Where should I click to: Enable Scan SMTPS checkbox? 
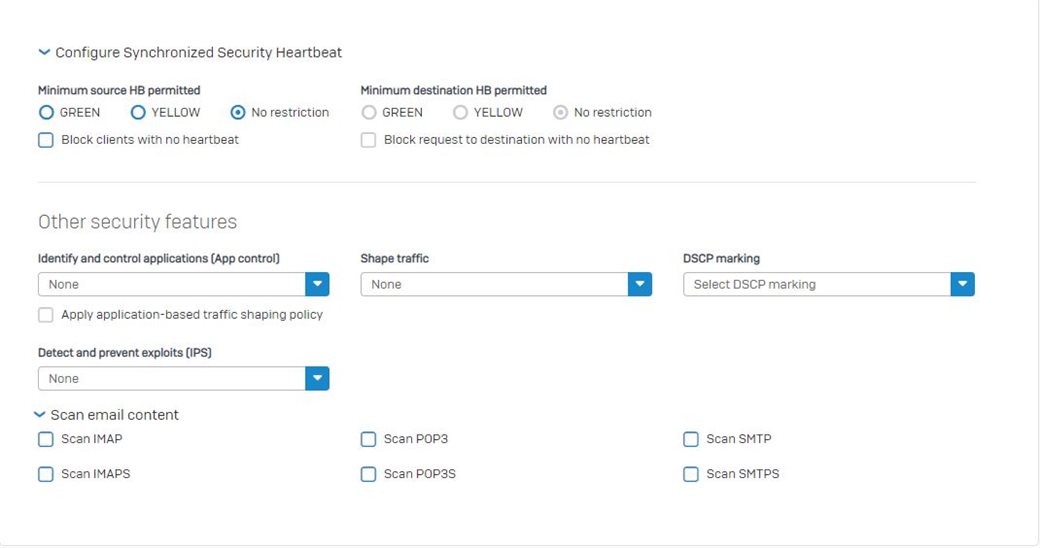click(x=691, y=474)
